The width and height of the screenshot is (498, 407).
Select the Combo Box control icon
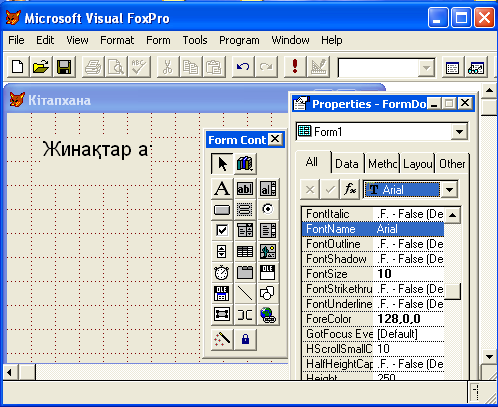[245, 230]
